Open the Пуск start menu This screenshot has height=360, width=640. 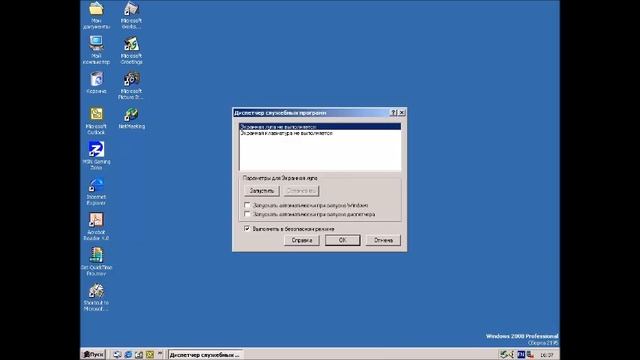(x=93, y=354)
